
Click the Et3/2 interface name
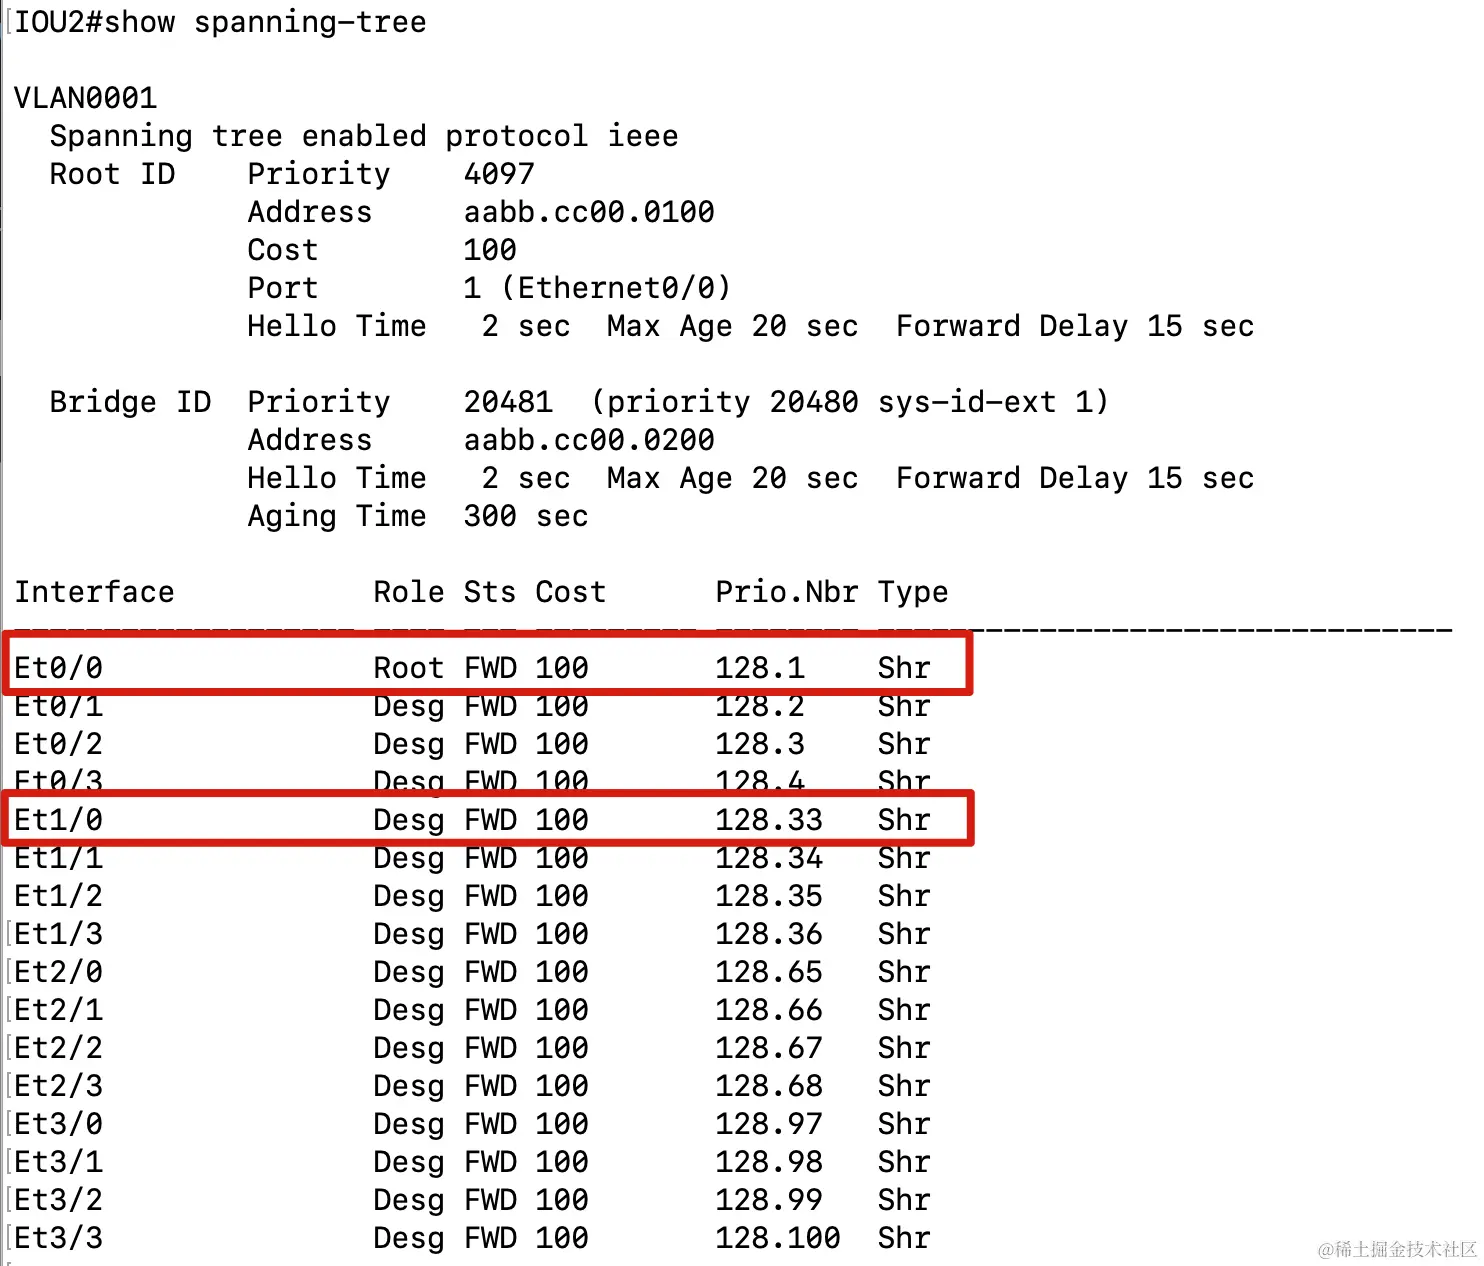pos(58,1200)
